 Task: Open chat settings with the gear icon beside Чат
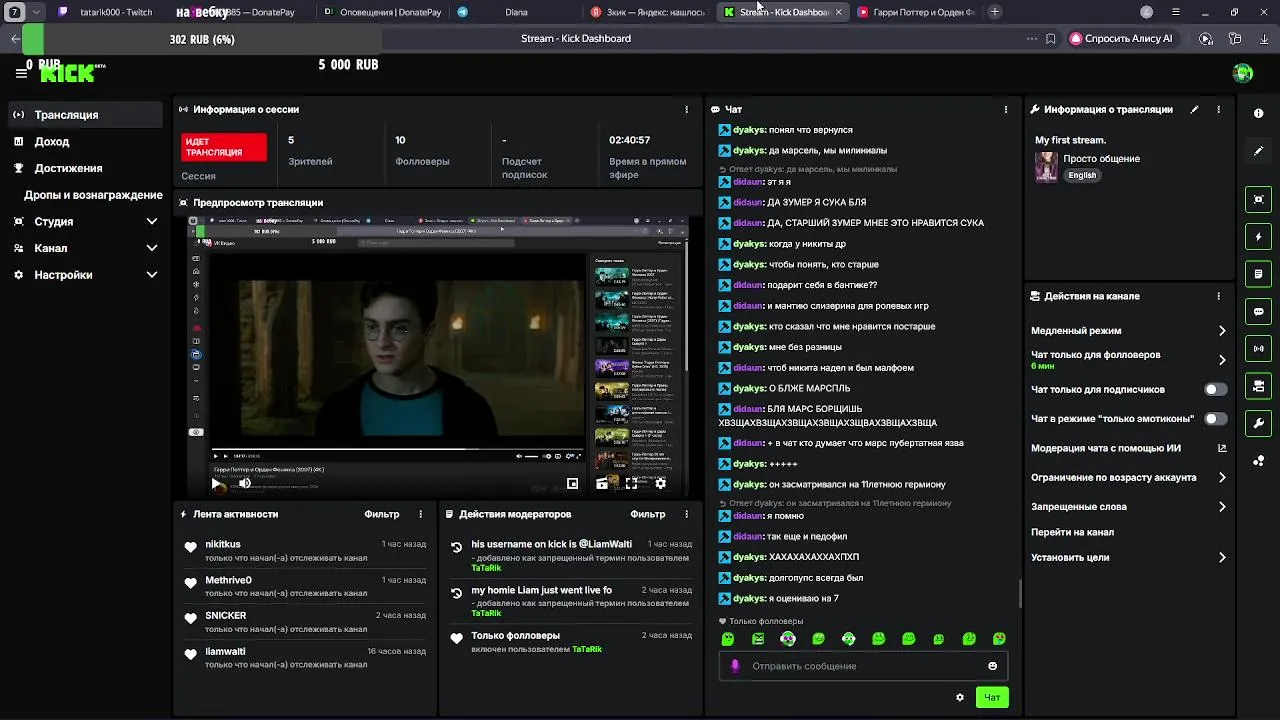point(960,697)
